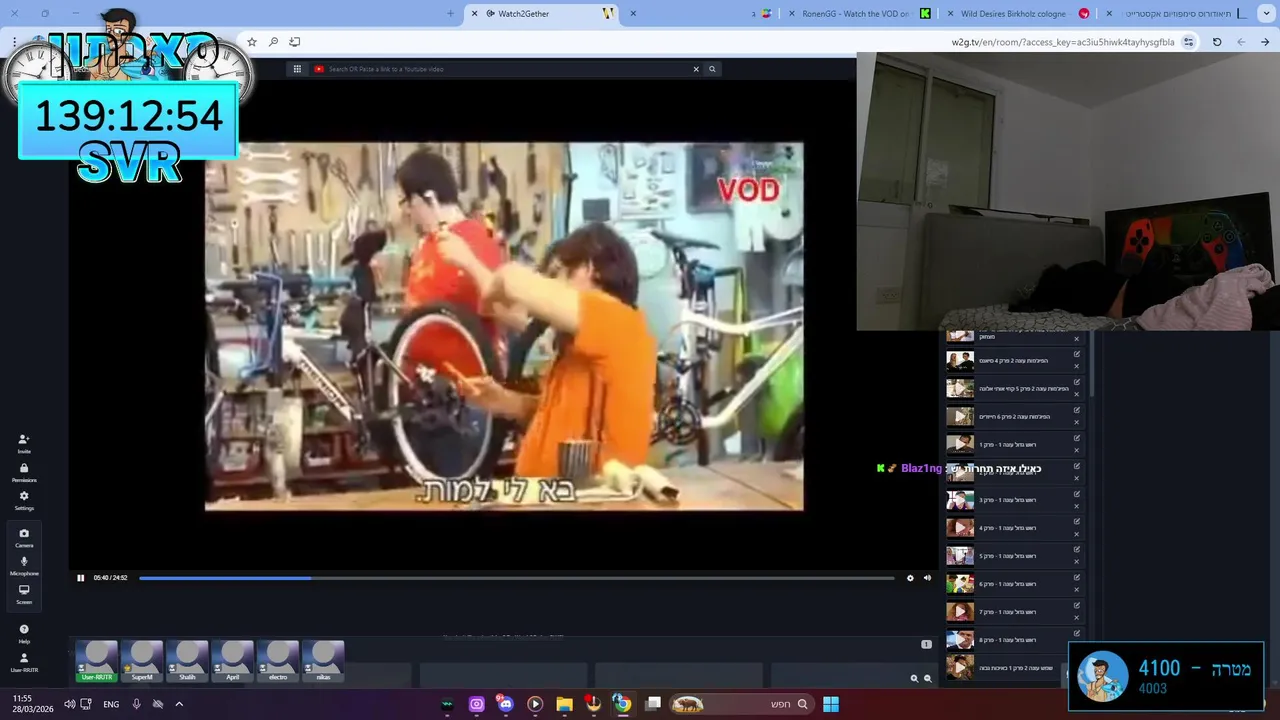Image resolution: width=1280 pixels, height=720 pixels.
Task: Play playlist item 'ראש גדול עונה 1 - פרק 1'
Action: (960, 444)
